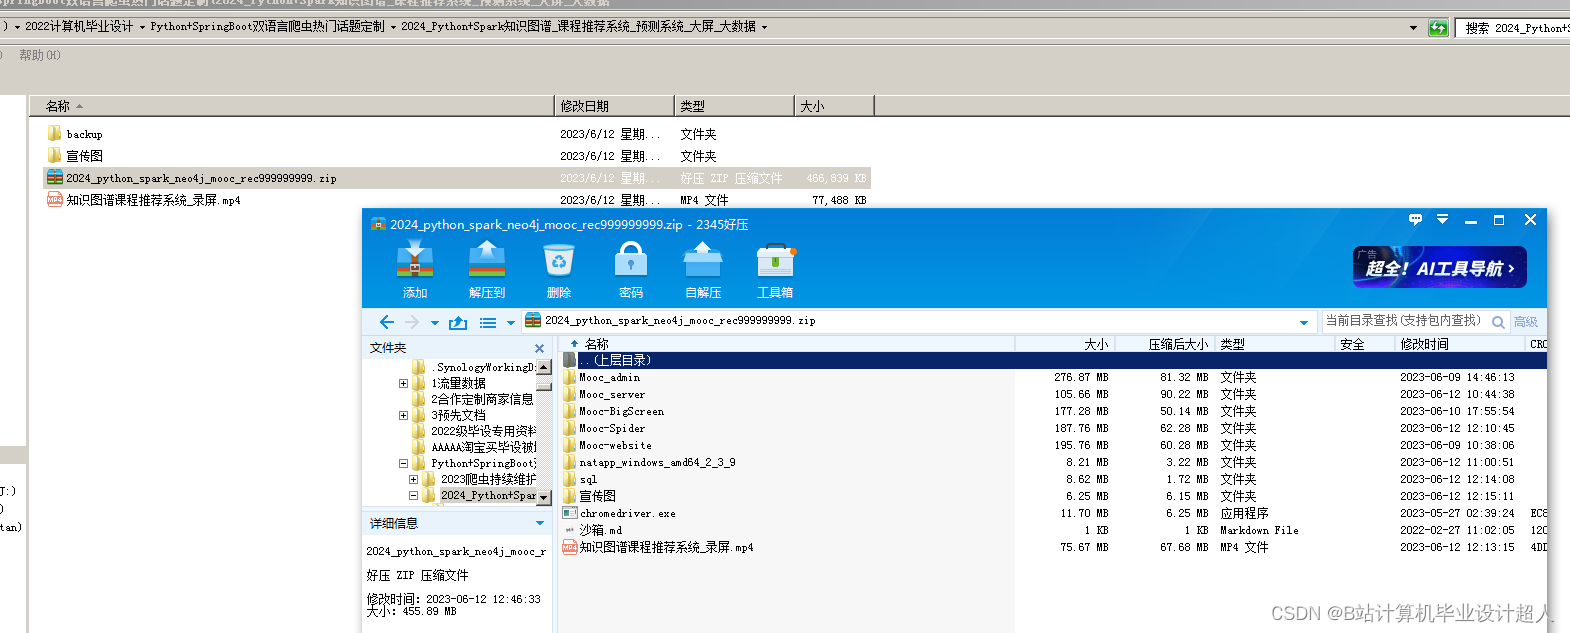1570x633 pixels.
Task: Click 2022计算机毕业设计 breadcrumb in Explorer
Action: (x=79, y=27)
